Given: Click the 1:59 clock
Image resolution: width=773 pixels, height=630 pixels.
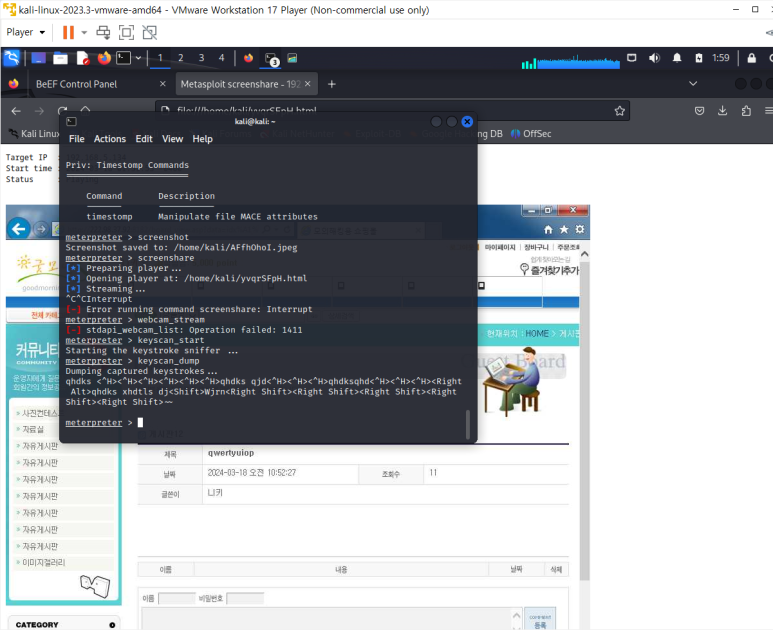Looking at the screenshot, I should tap(721, 58).
